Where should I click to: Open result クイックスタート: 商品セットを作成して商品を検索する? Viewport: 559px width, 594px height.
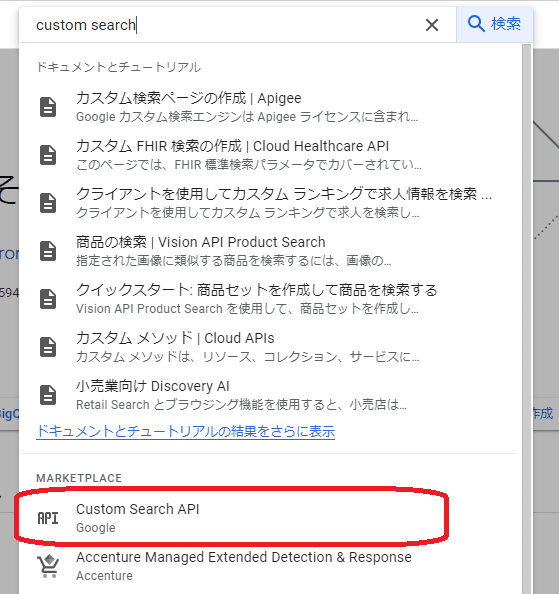click(x=257, y=290)
